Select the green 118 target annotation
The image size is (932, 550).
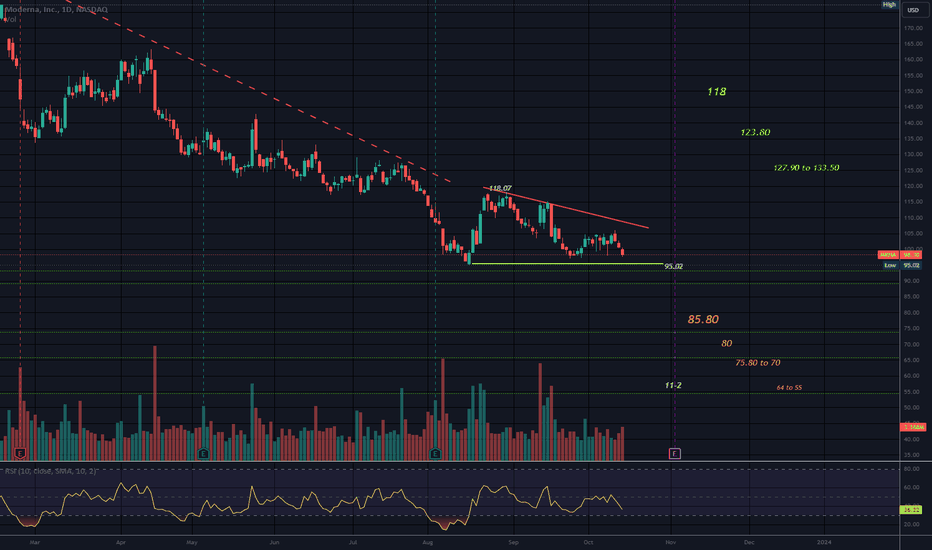point(716,92)
